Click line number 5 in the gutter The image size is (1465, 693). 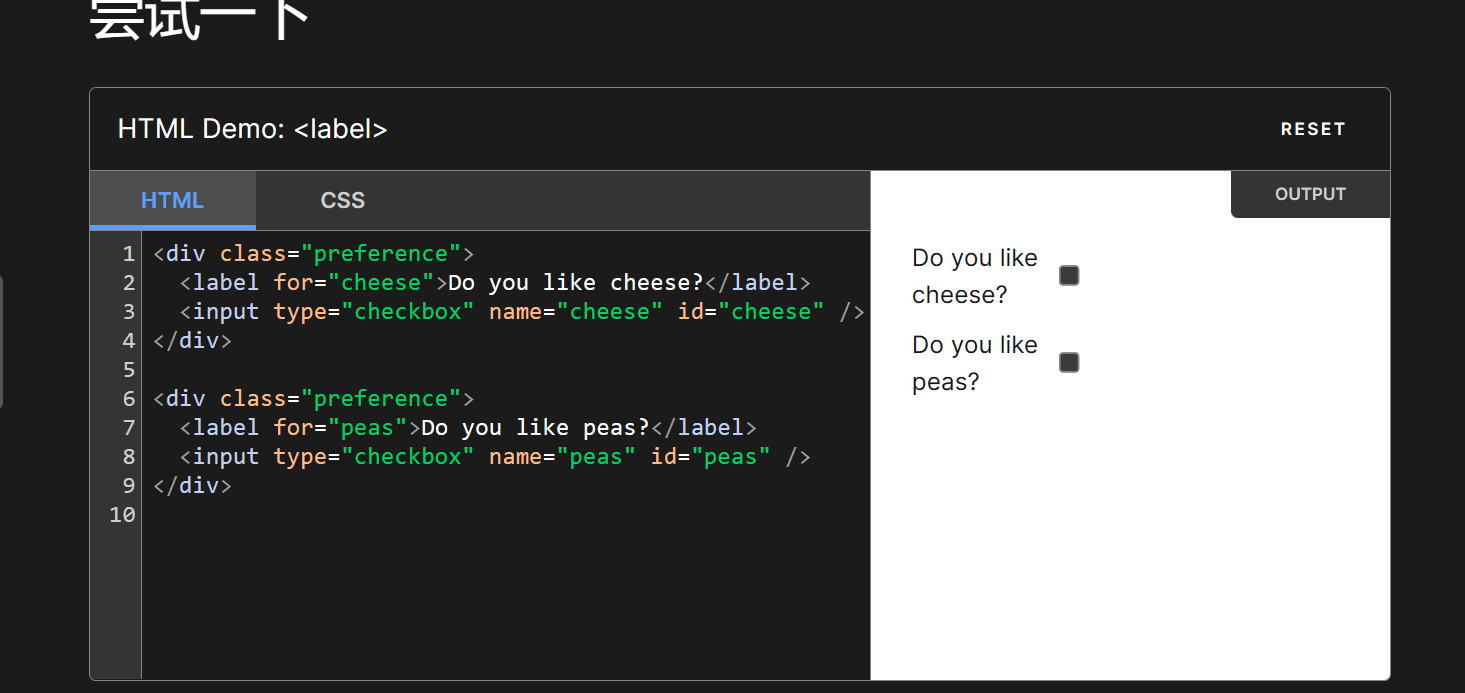(x=128, y=370)
